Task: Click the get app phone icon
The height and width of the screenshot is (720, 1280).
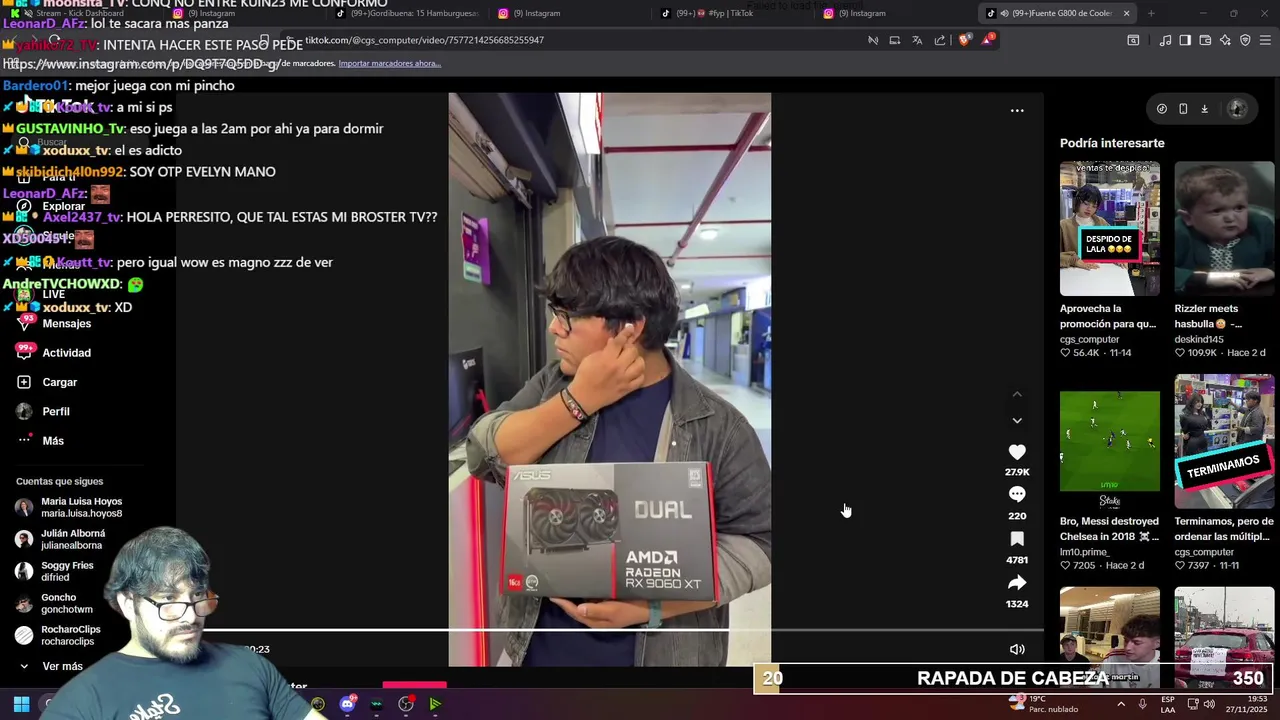Action: tap(1183, 109)
